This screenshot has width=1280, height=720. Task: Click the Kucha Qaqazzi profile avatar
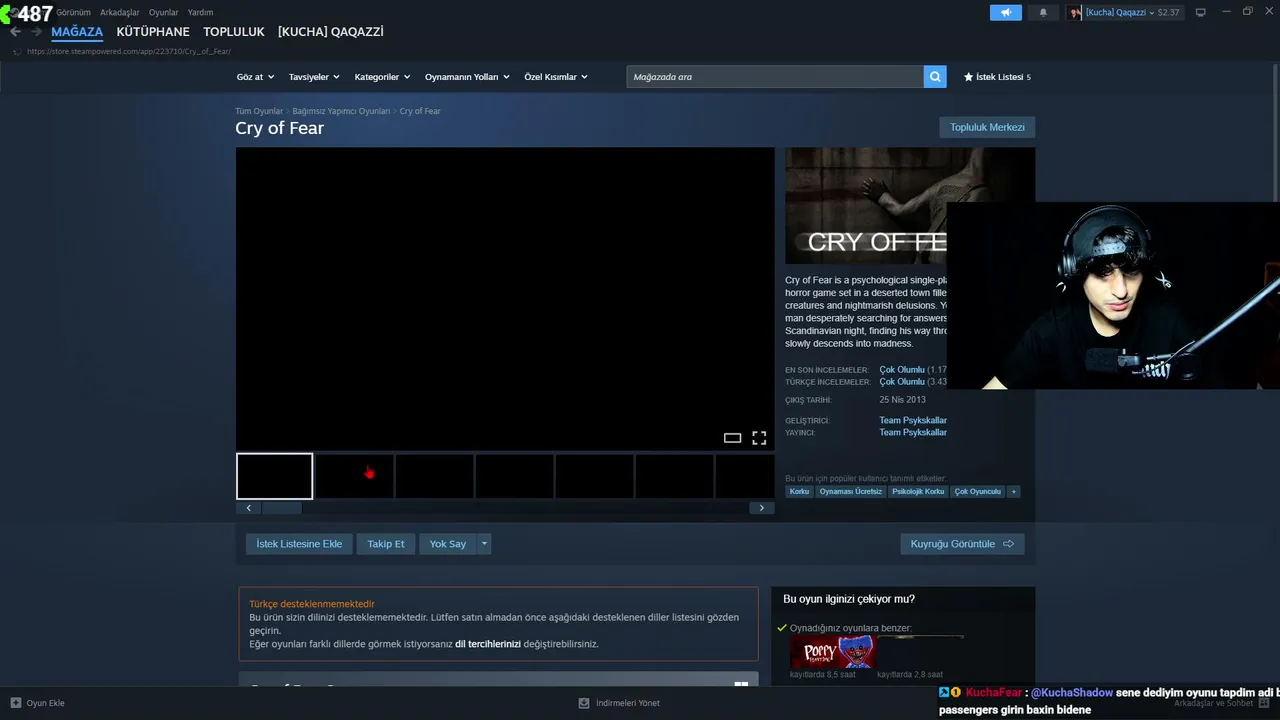(x=1075, y=12)
